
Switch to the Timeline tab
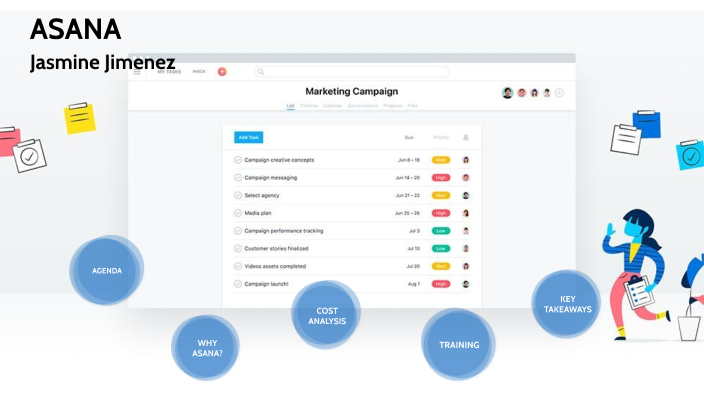[309, 106]
